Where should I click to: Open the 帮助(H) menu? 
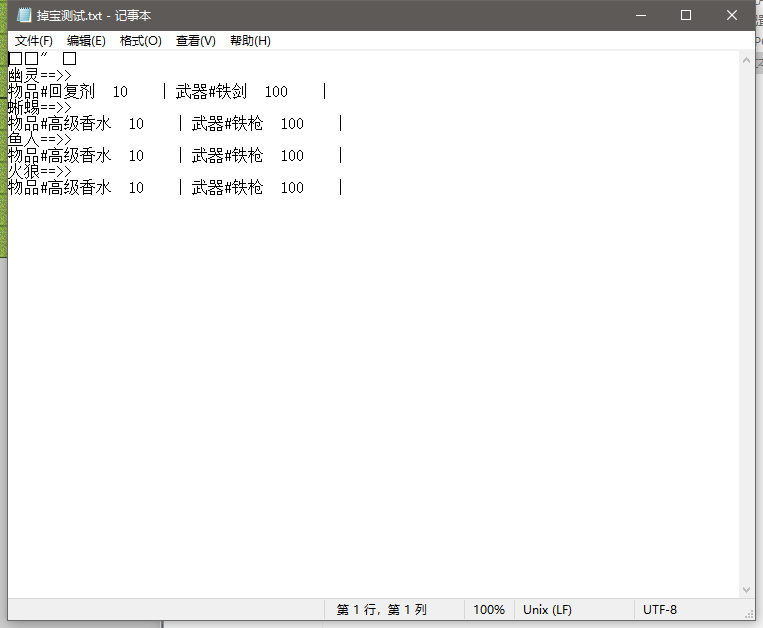(250, 41)
